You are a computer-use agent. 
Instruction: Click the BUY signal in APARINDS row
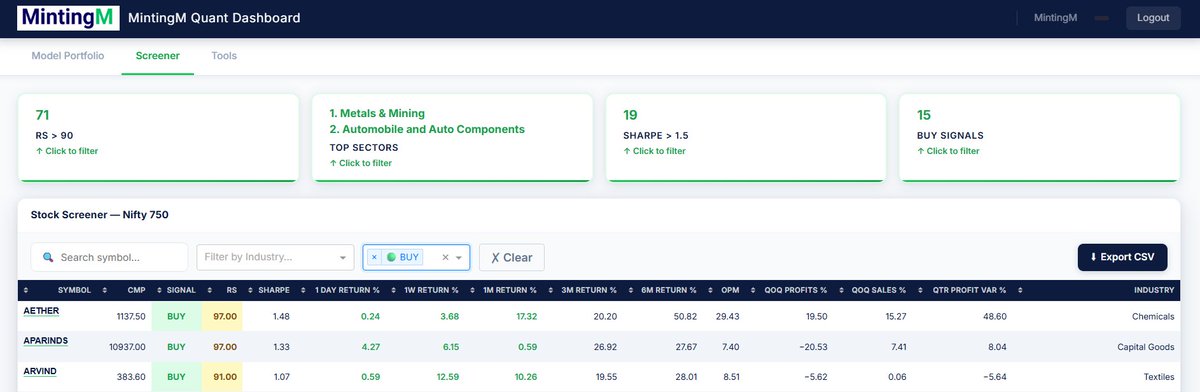(177, 347)
